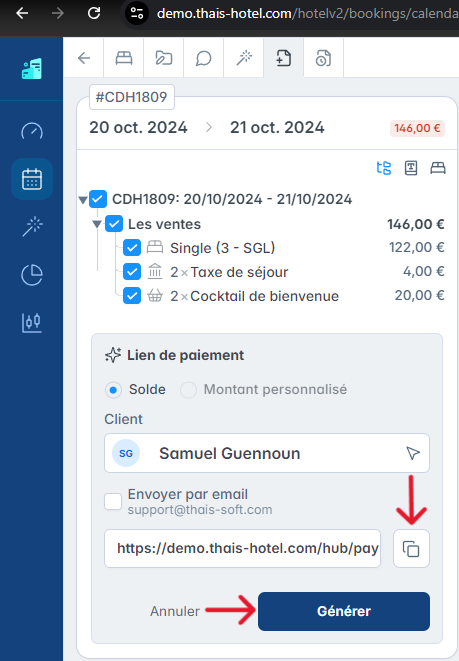Collapse the Les ventes tree node
459x661 pixels.
(x=97, y=224)
